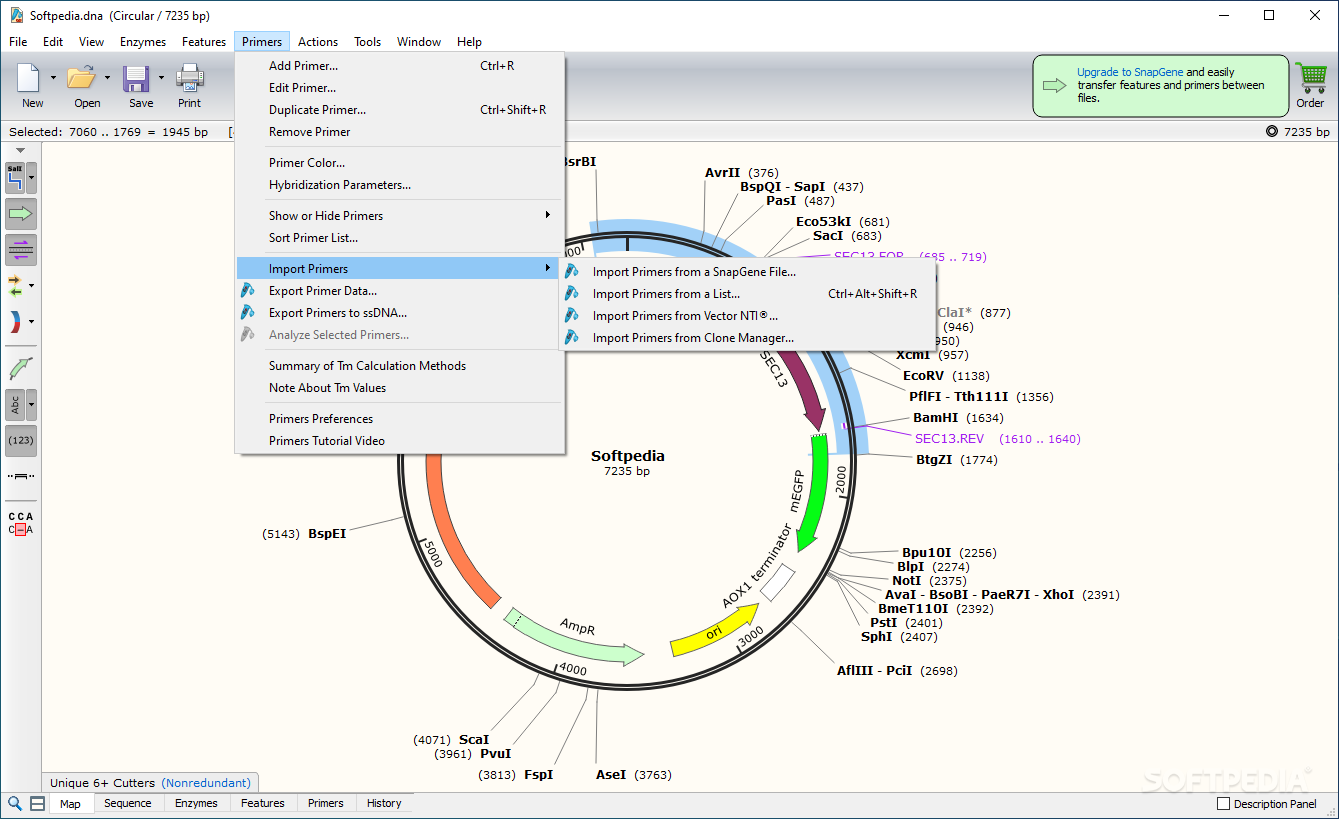Click icon next to Import Primers from Vector NTI
The image size is (1339, 819).
572,316
